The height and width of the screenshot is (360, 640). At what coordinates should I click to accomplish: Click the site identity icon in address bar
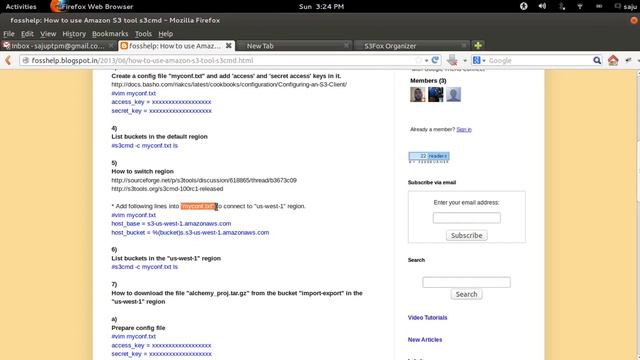coord(26,60)
